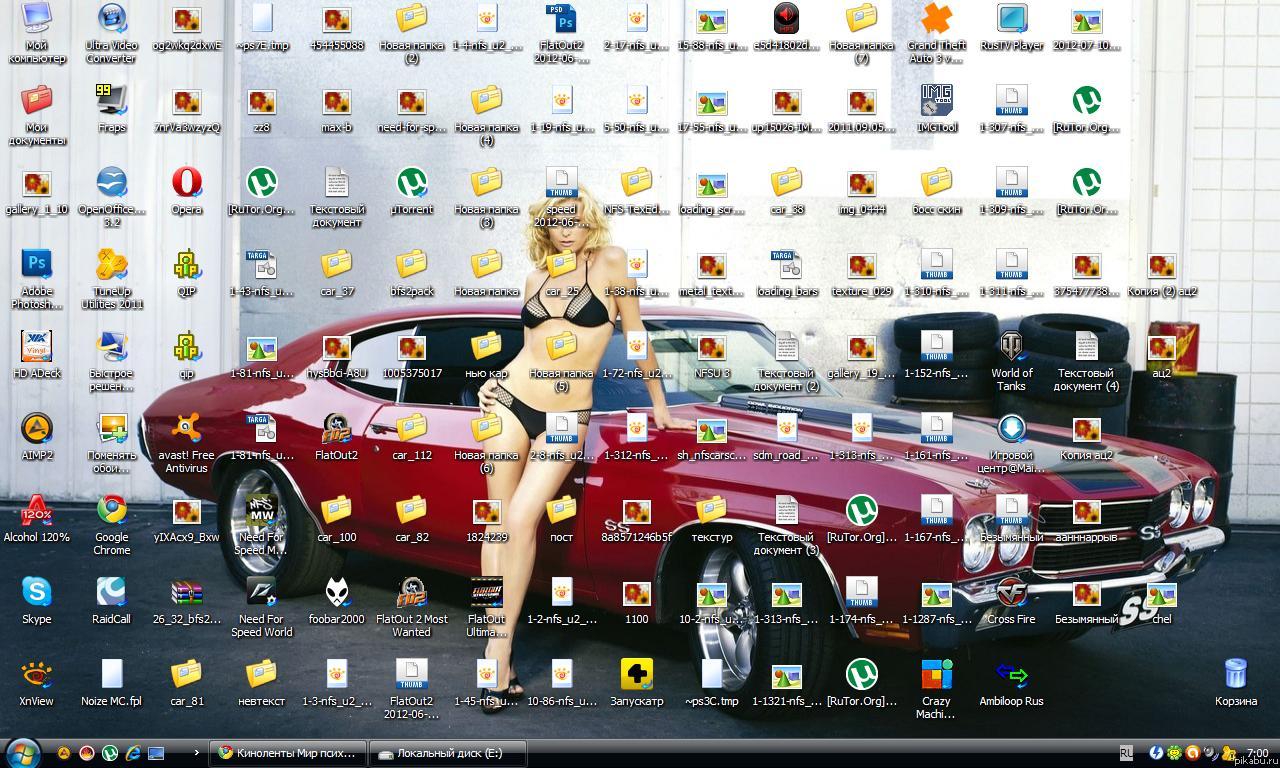The image size is (1280, 768).
Task: Select the Запускатр desktop shortcut
Action: coord(637,682)
